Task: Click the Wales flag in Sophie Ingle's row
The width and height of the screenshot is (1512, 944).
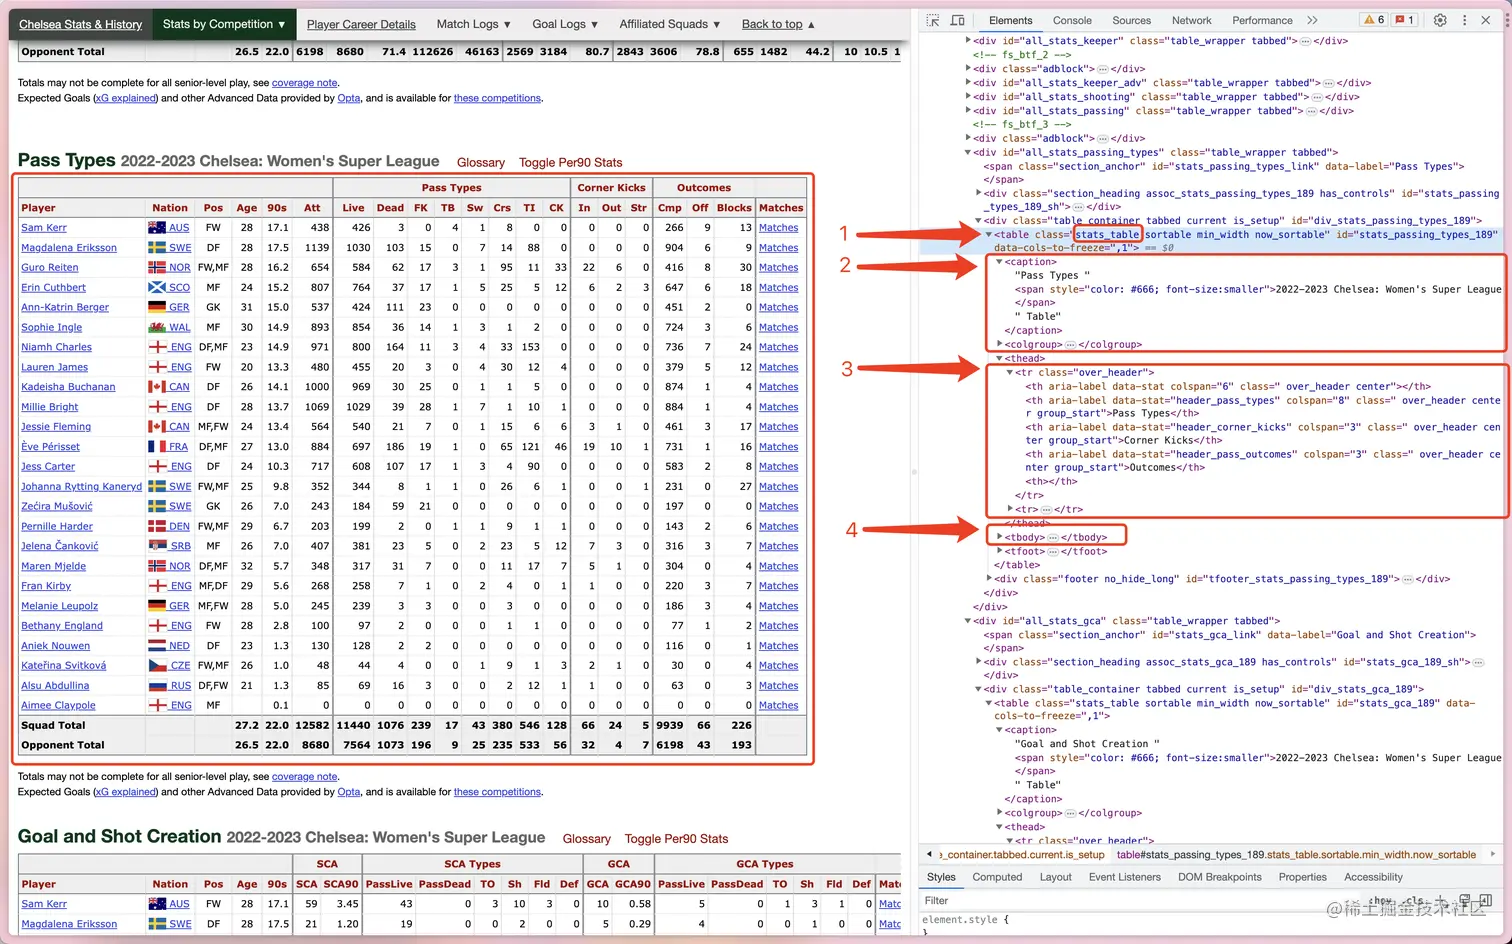Action: coord(157,328)
